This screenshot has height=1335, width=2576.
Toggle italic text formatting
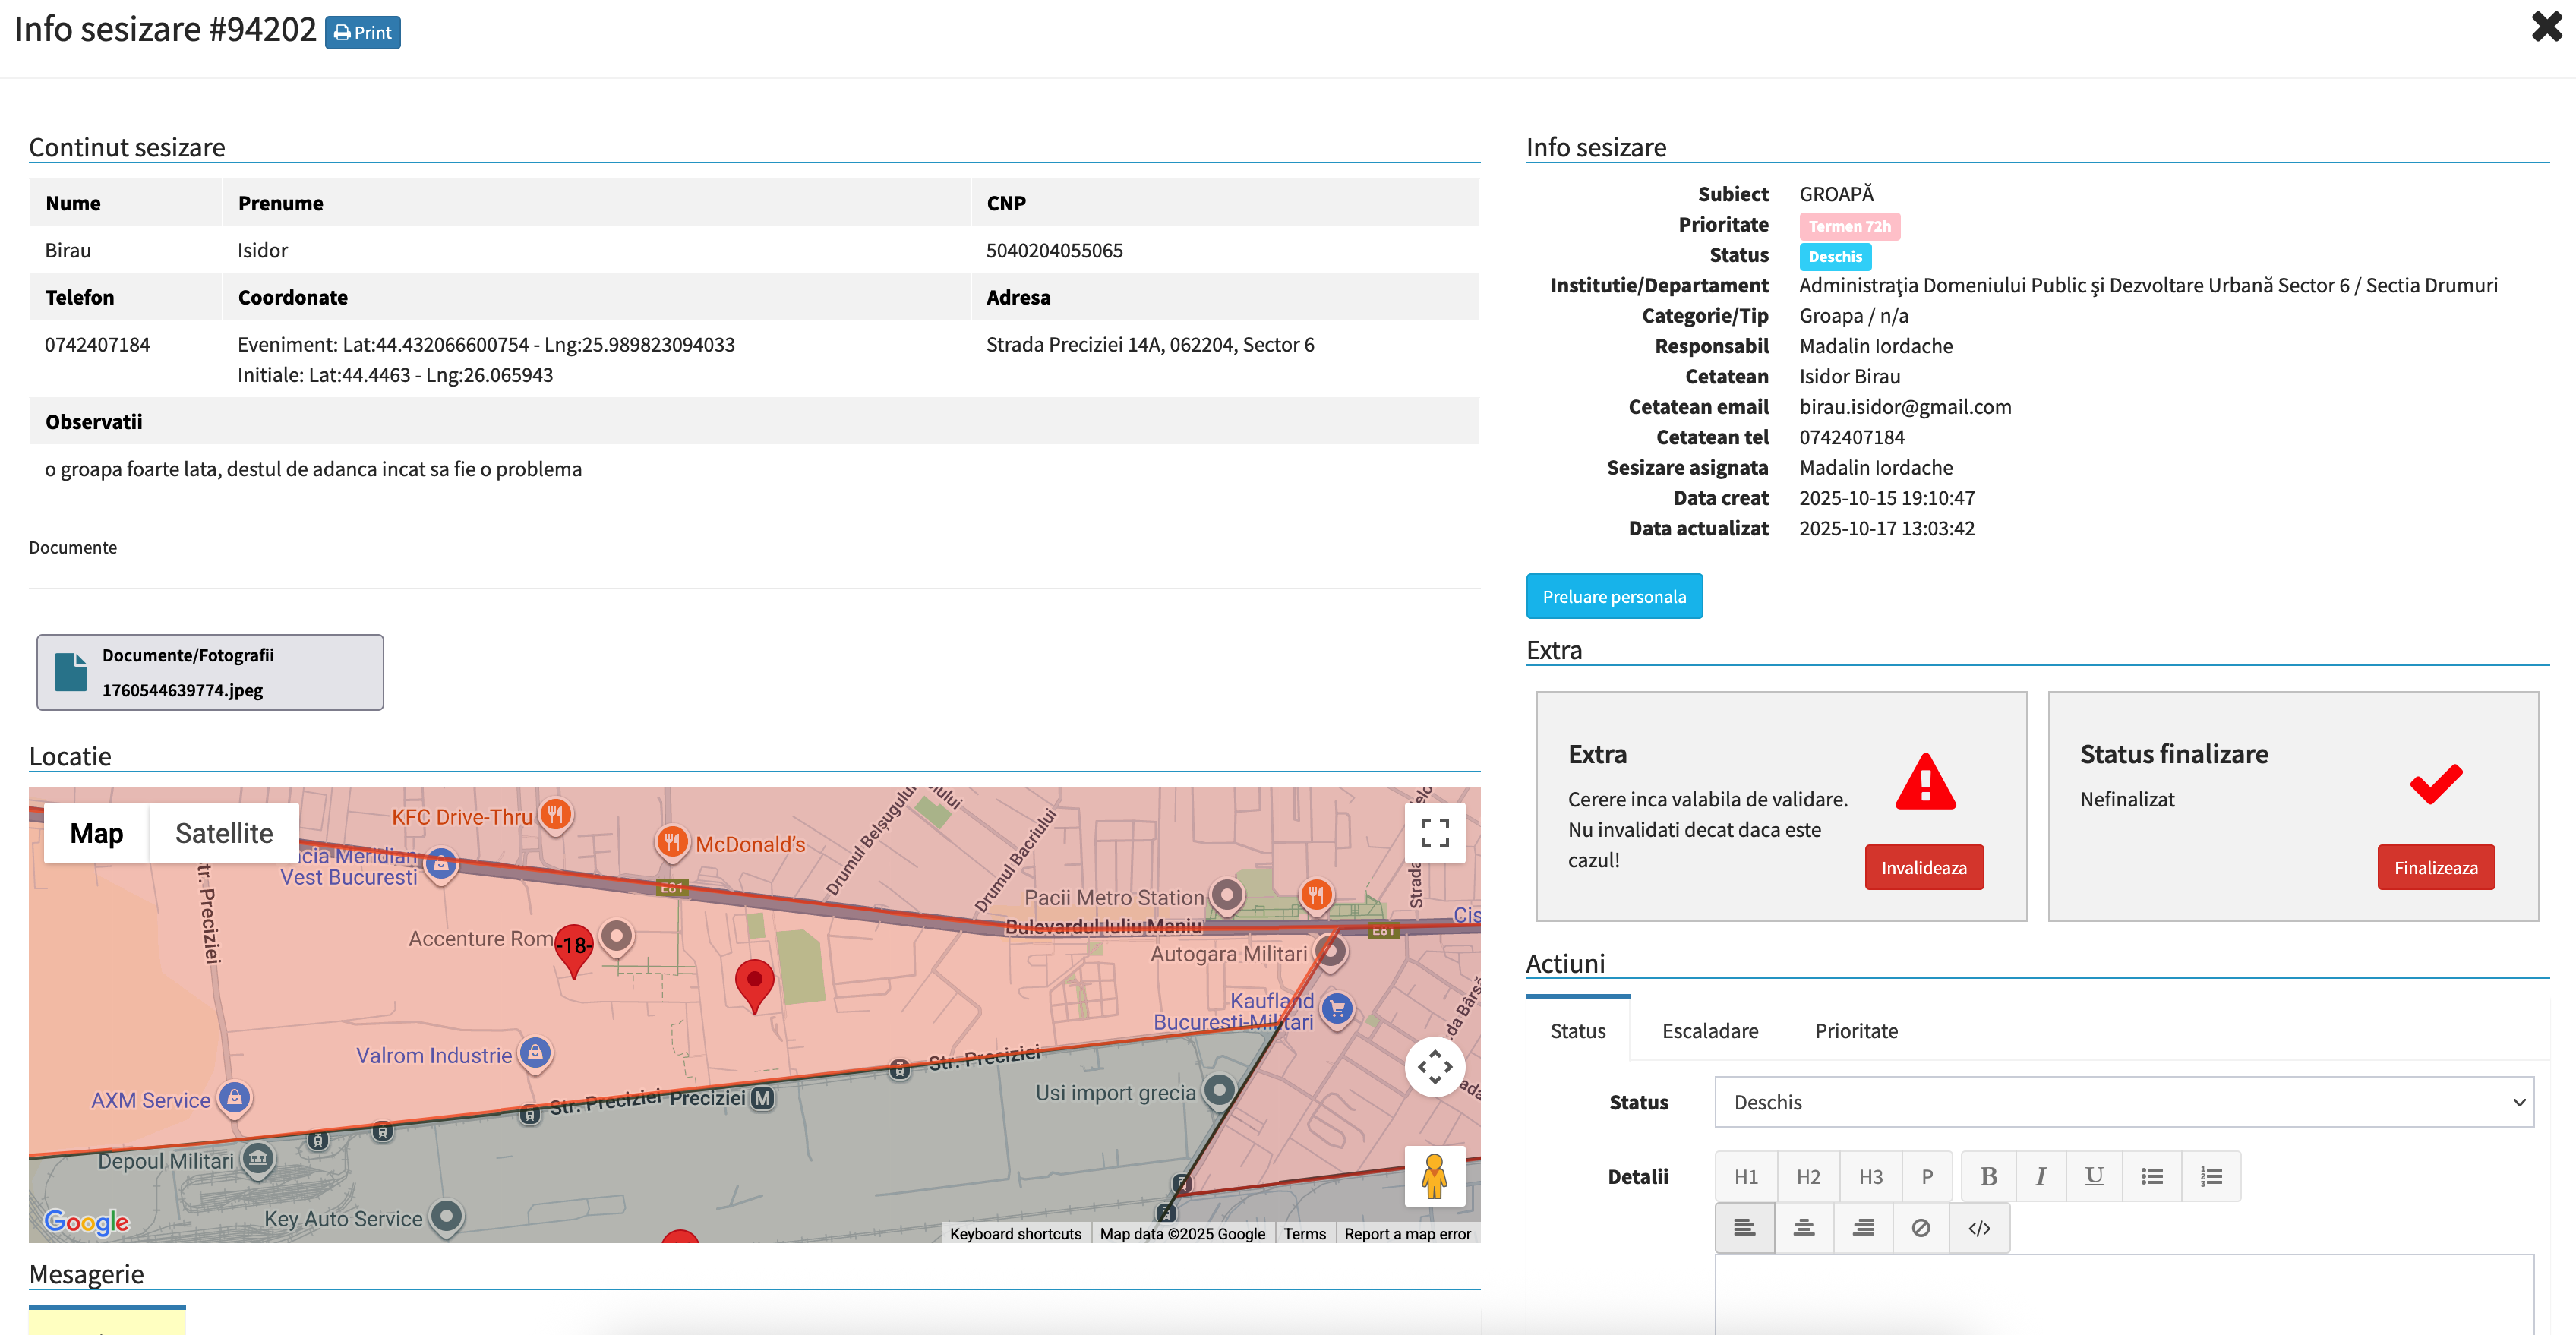[2040, 1176]
